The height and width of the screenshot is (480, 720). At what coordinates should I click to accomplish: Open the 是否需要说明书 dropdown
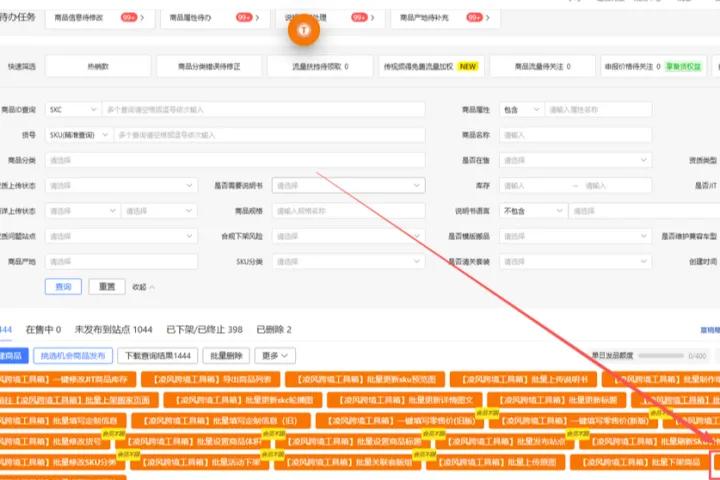coord(349,185)
